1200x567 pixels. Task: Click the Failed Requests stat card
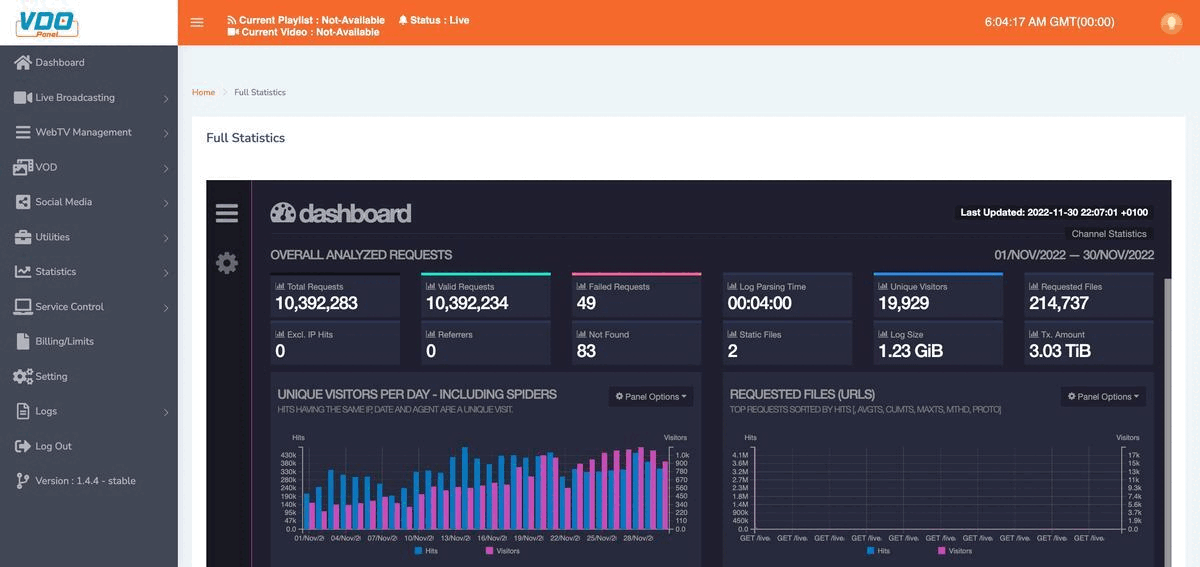(636, 295)
